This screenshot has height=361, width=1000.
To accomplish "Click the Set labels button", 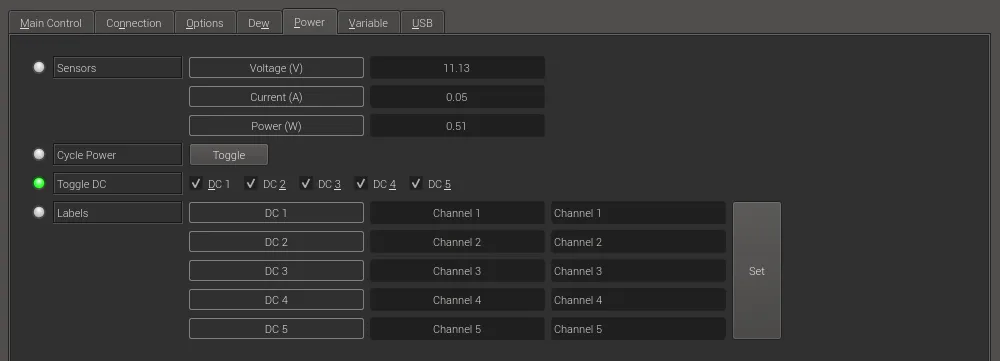I will tap(756, 270).
